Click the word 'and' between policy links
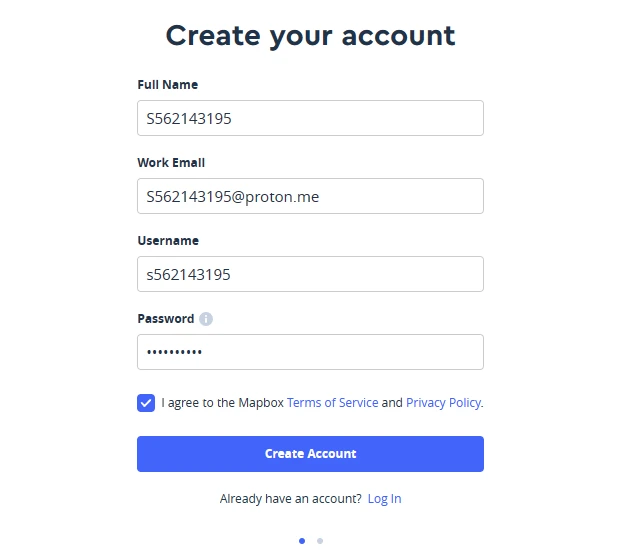 (392, 403)
